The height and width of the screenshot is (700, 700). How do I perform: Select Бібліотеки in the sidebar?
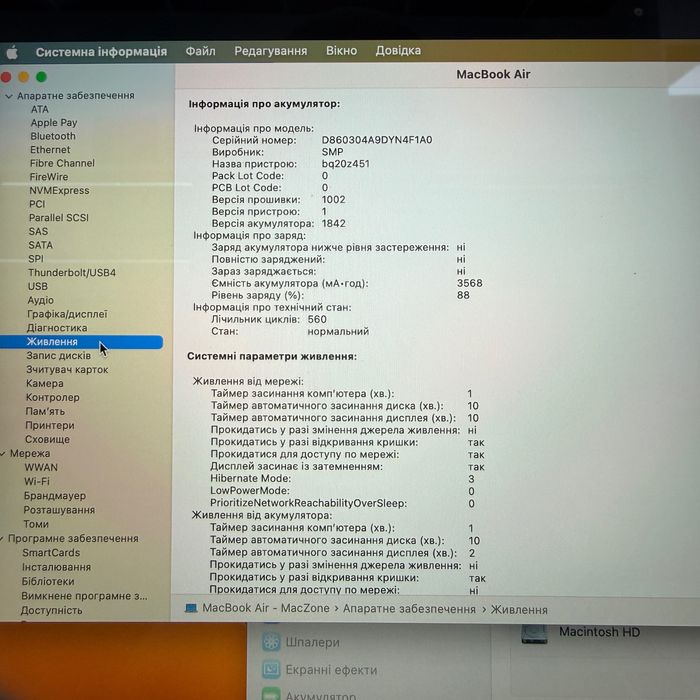[x=48, y=582]
